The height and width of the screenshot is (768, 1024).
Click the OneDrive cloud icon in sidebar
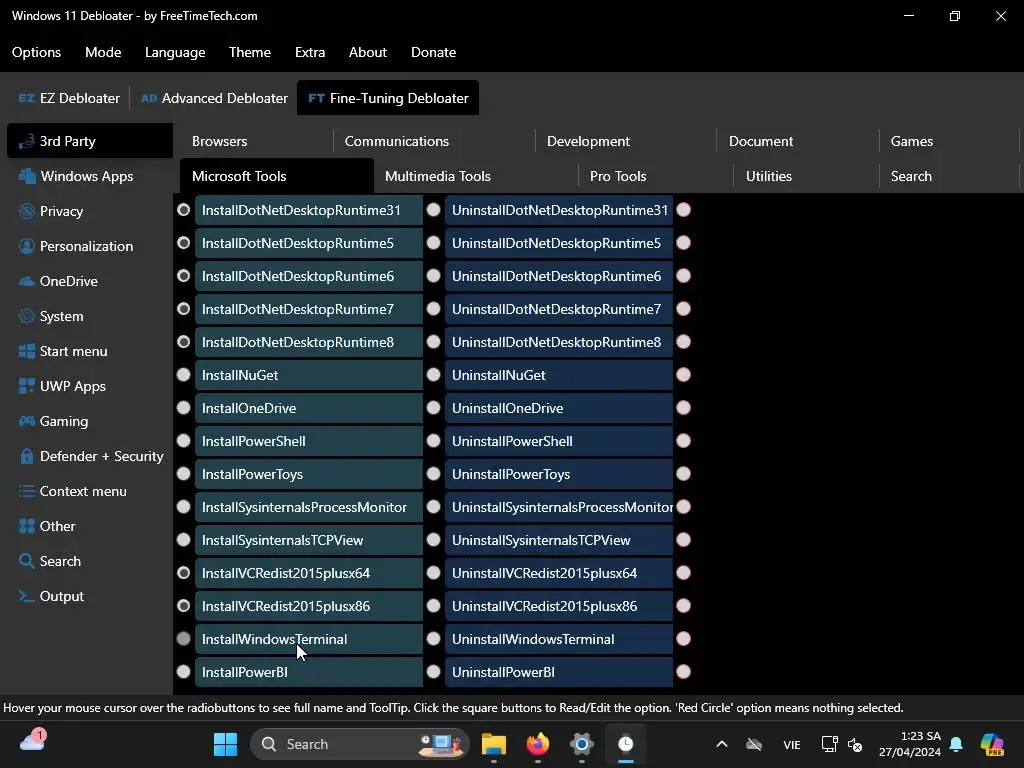coord(27,281)
